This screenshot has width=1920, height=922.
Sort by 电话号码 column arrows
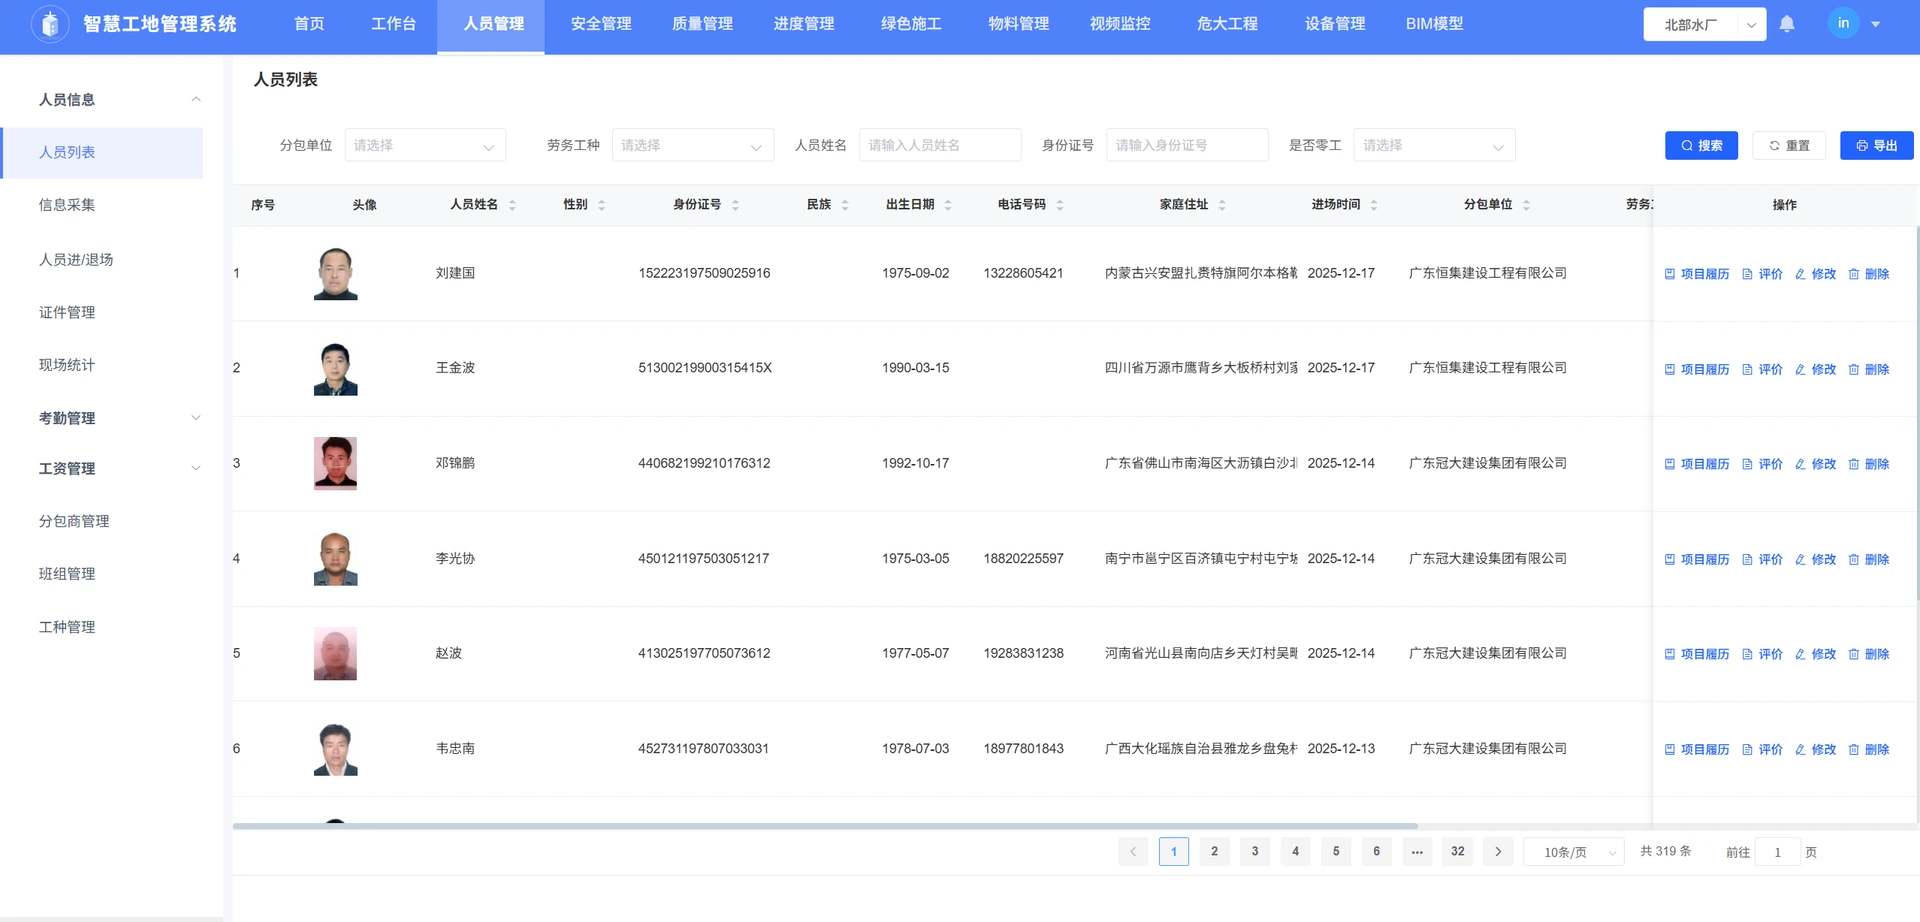pyautogui.click(x=1060, y=205)
